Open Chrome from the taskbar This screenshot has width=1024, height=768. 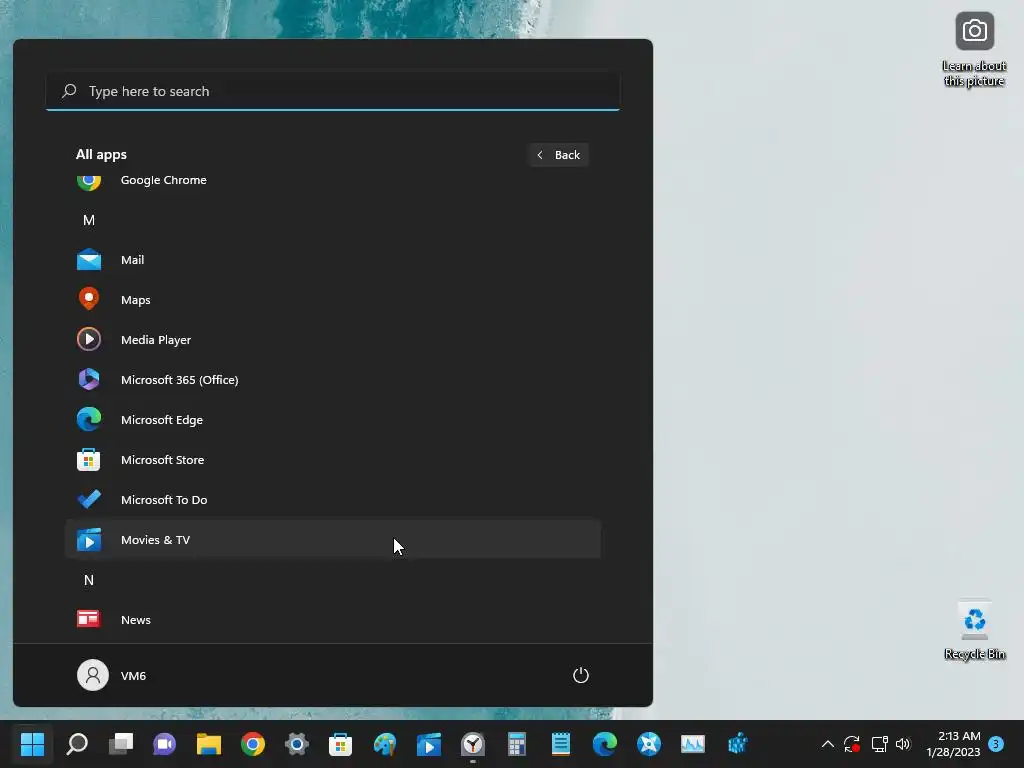[253, 744]
